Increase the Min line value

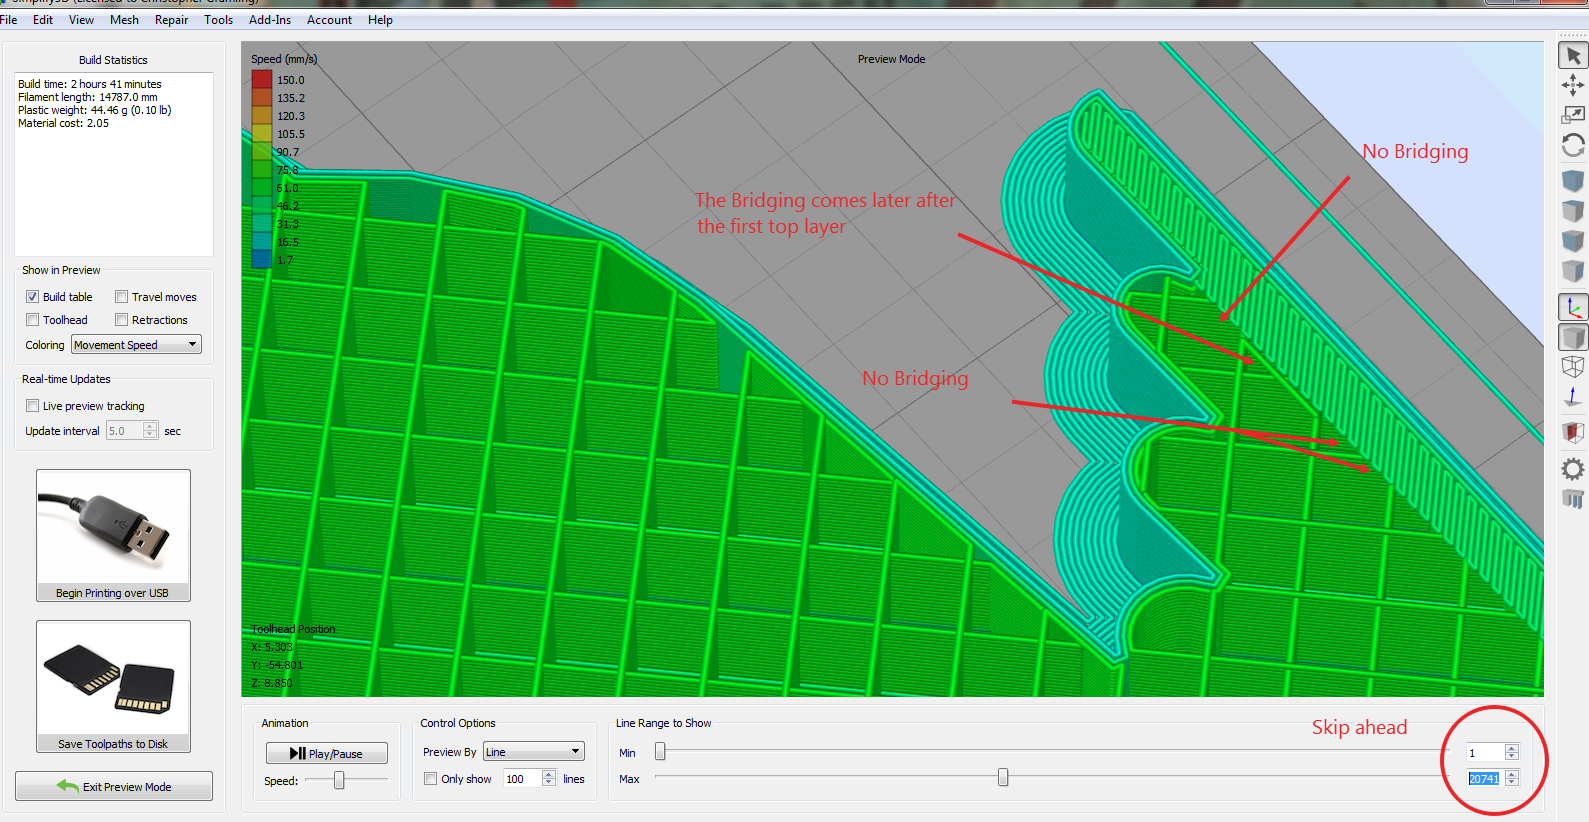pos(1512,748)
